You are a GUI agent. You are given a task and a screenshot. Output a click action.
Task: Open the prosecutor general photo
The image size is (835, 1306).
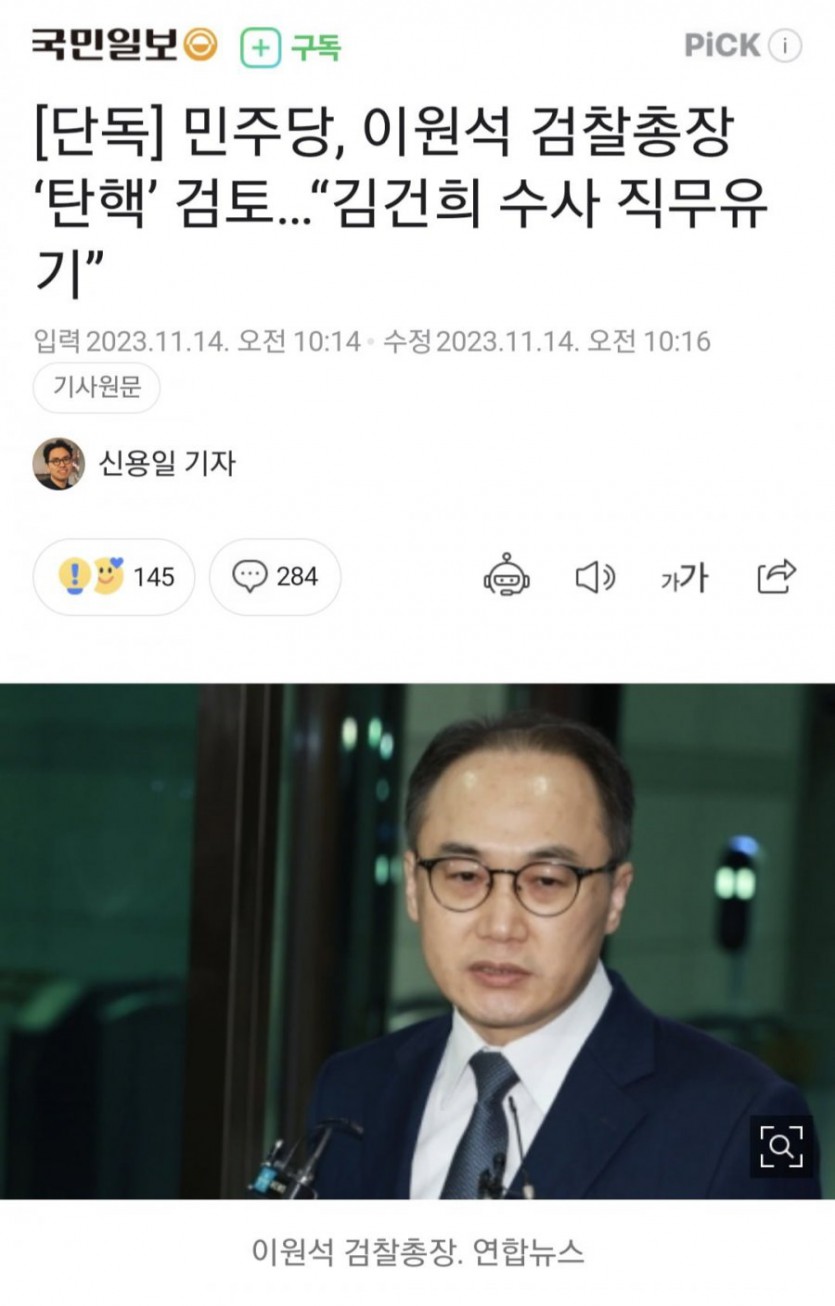[417, 941]
